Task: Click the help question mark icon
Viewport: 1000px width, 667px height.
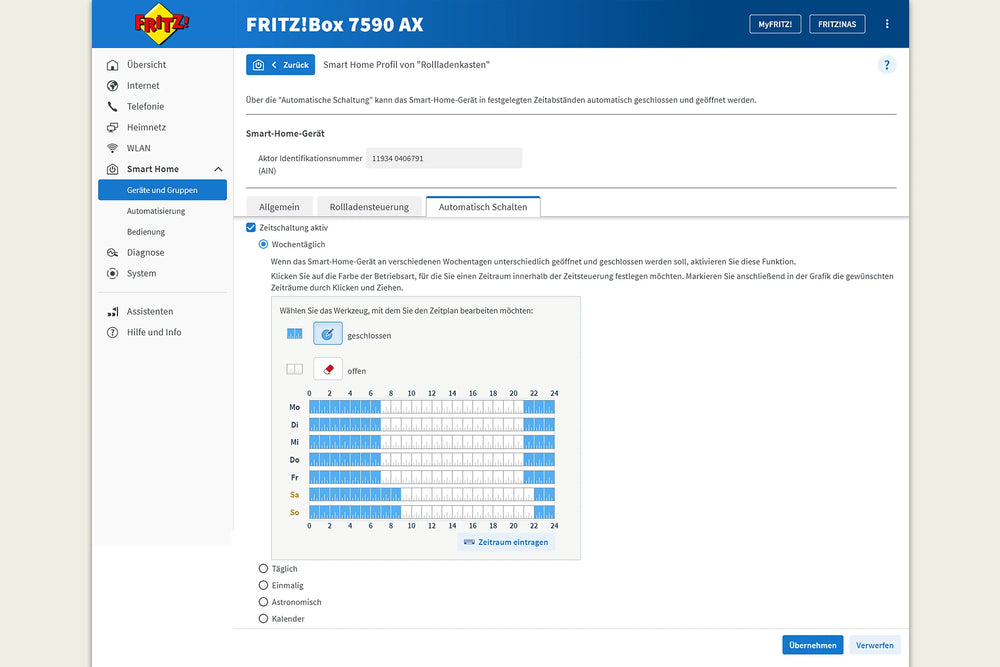Action: (x=886, y=65)
